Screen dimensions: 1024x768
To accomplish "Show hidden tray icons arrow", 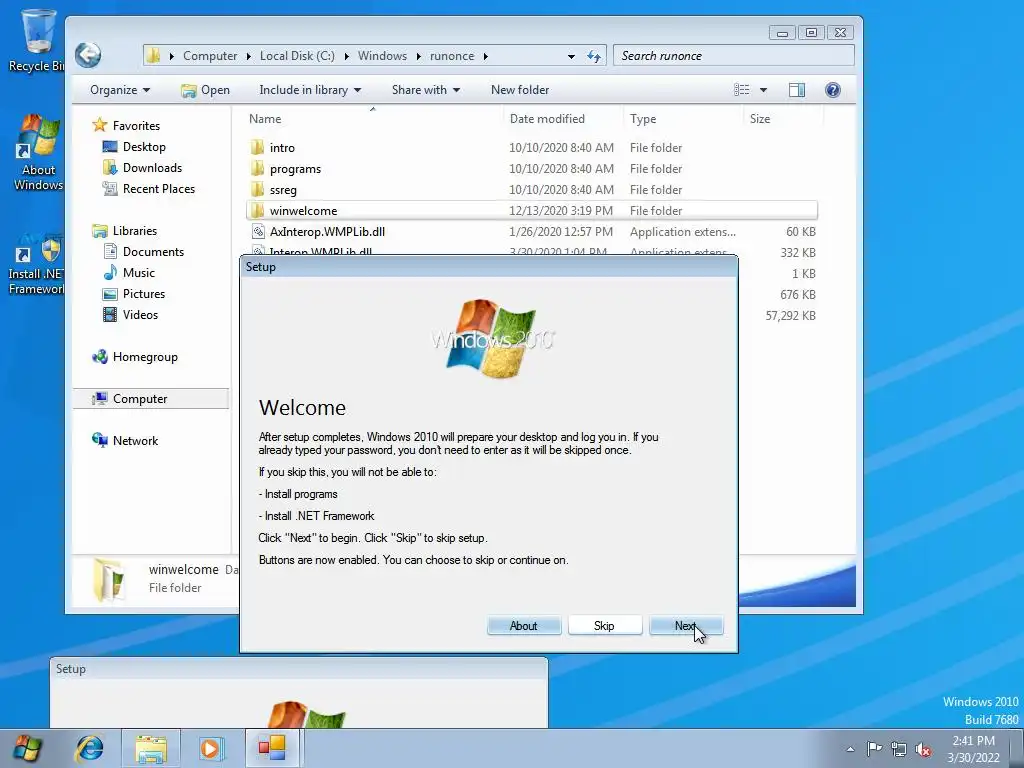I will pyautogui.click(x=850, y=749).
